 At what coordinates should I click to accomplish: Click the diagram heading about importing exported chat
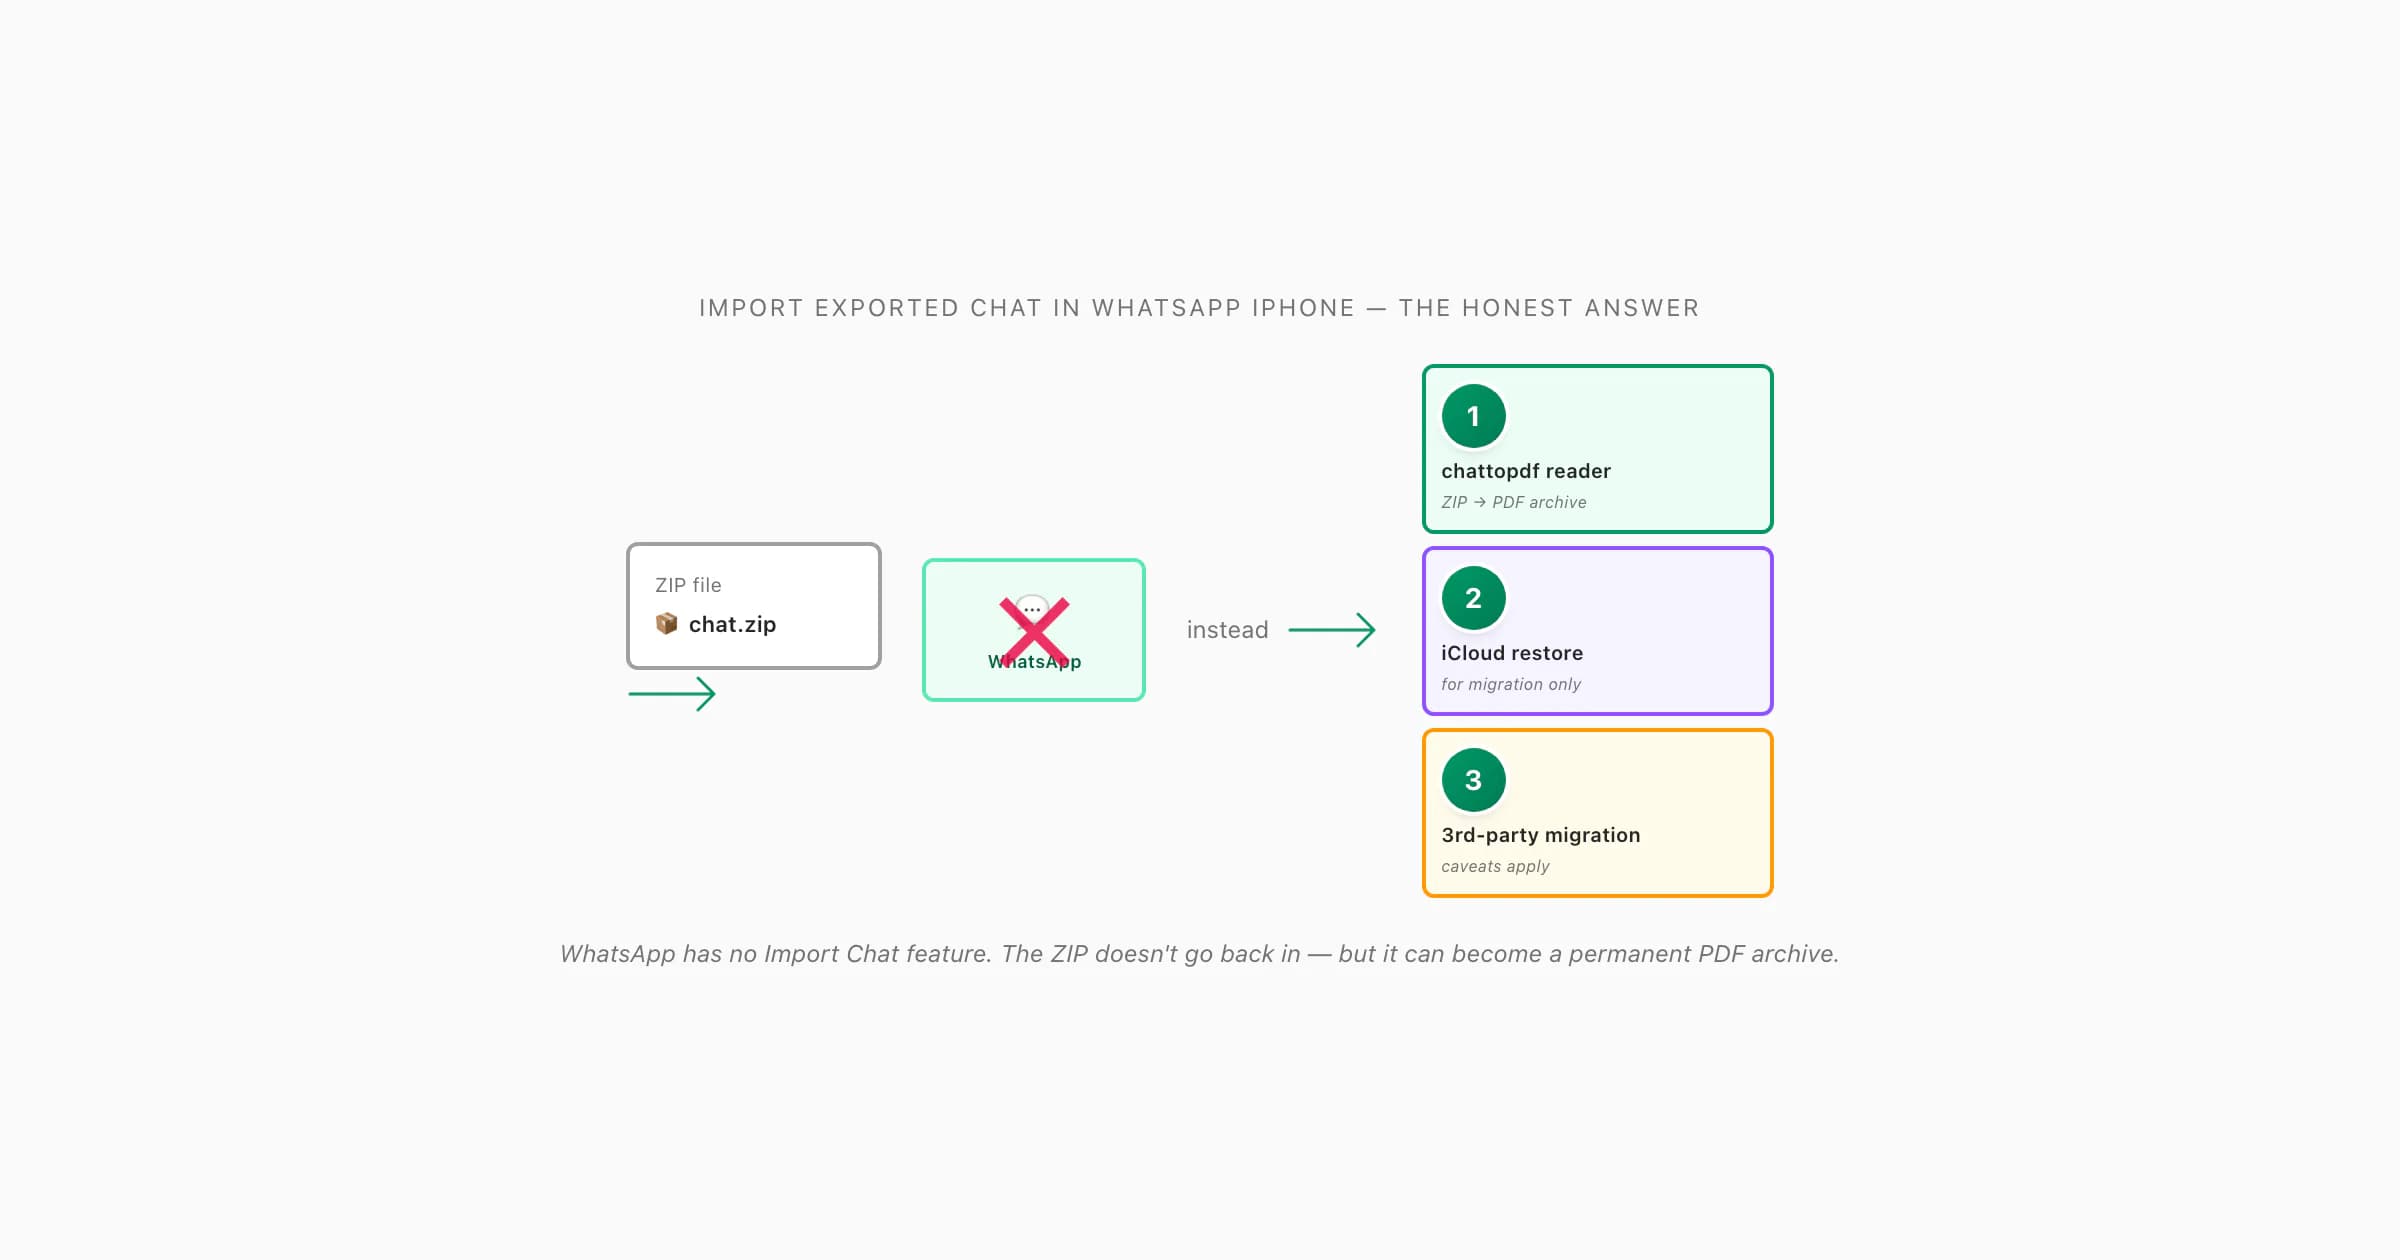[1199, 308]
